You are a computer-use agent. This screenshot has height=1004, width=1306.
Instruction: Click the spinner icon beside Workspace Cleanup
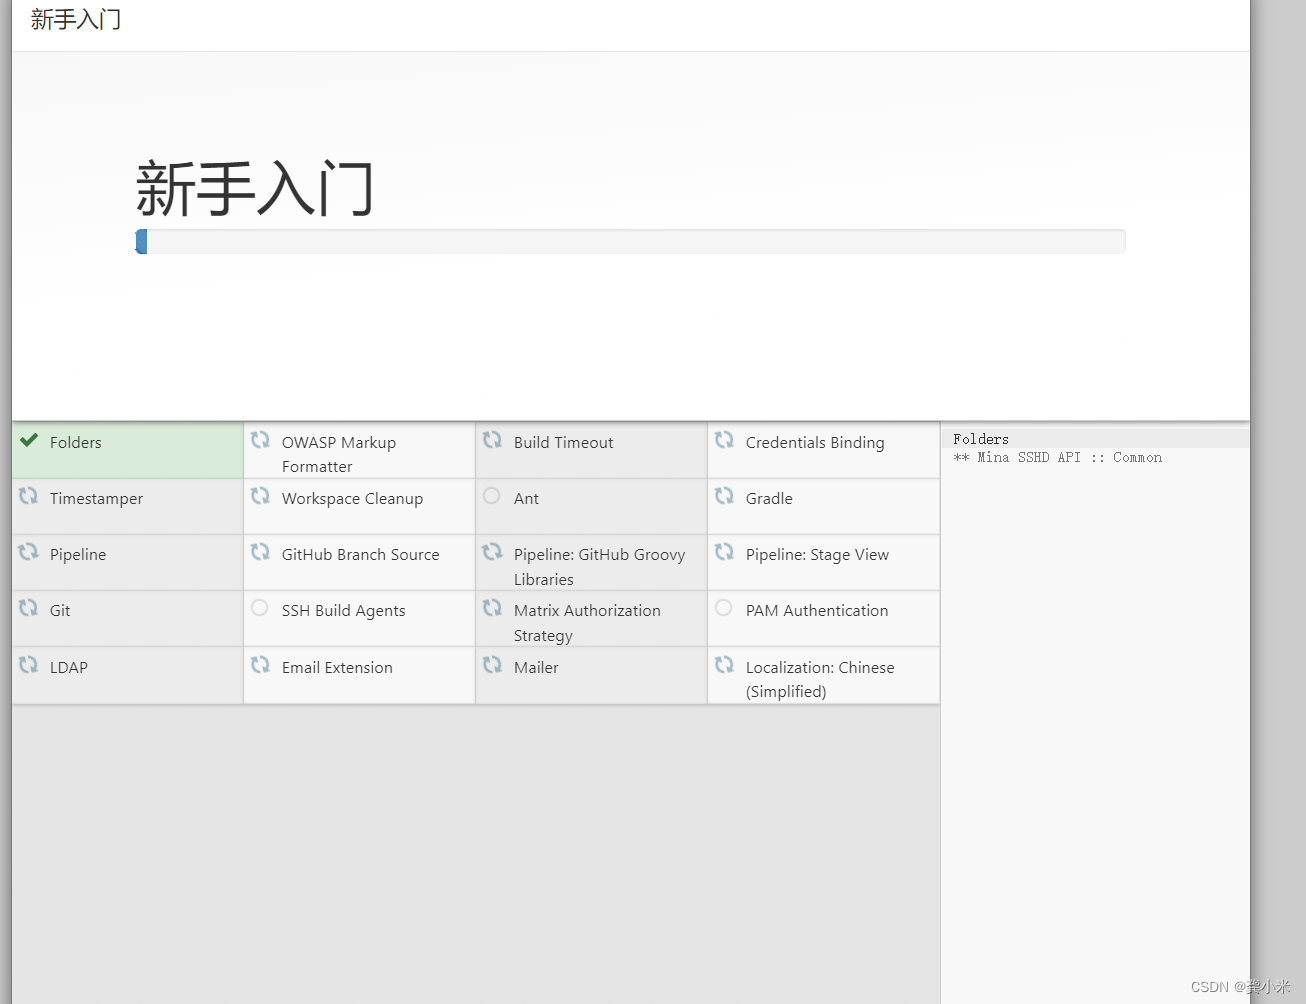click(260, 496)
